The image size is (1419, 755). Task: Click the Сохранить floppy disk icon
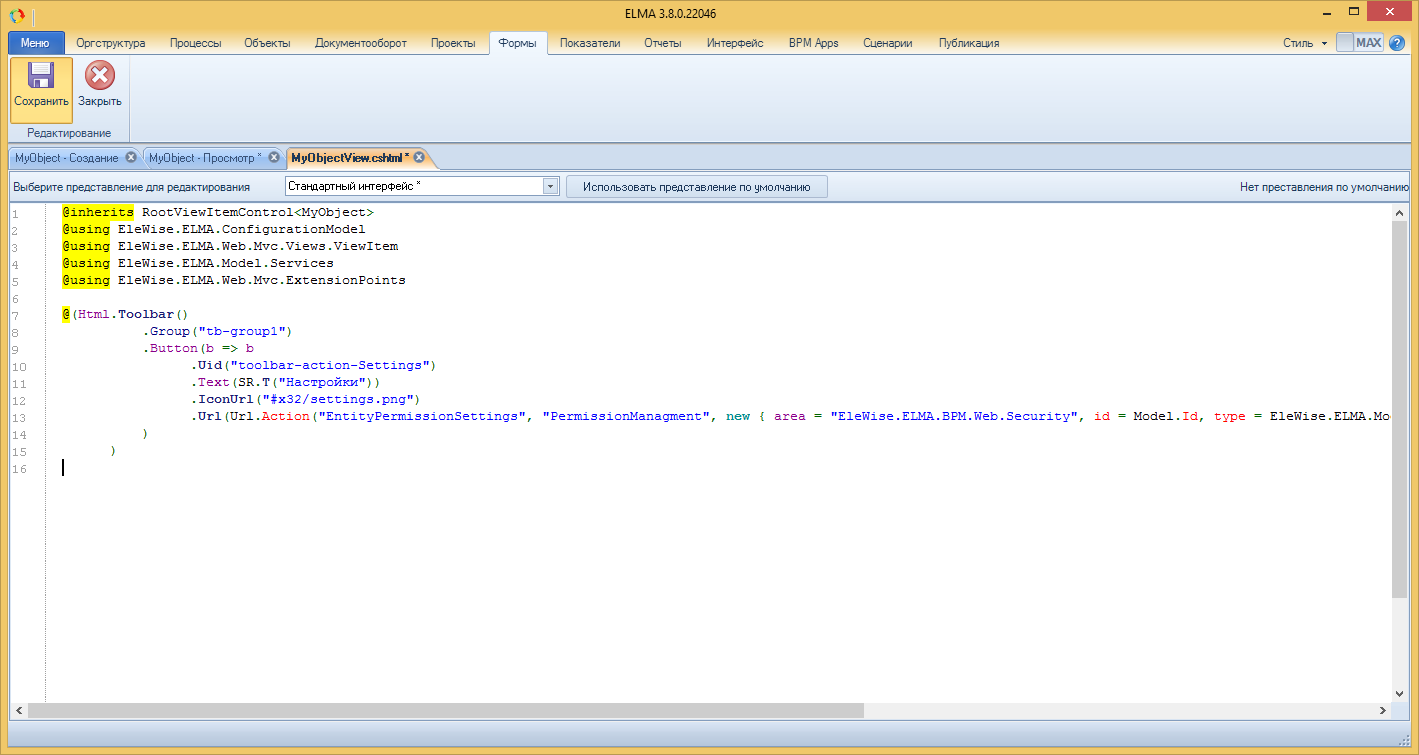click(x=41, y=77)
